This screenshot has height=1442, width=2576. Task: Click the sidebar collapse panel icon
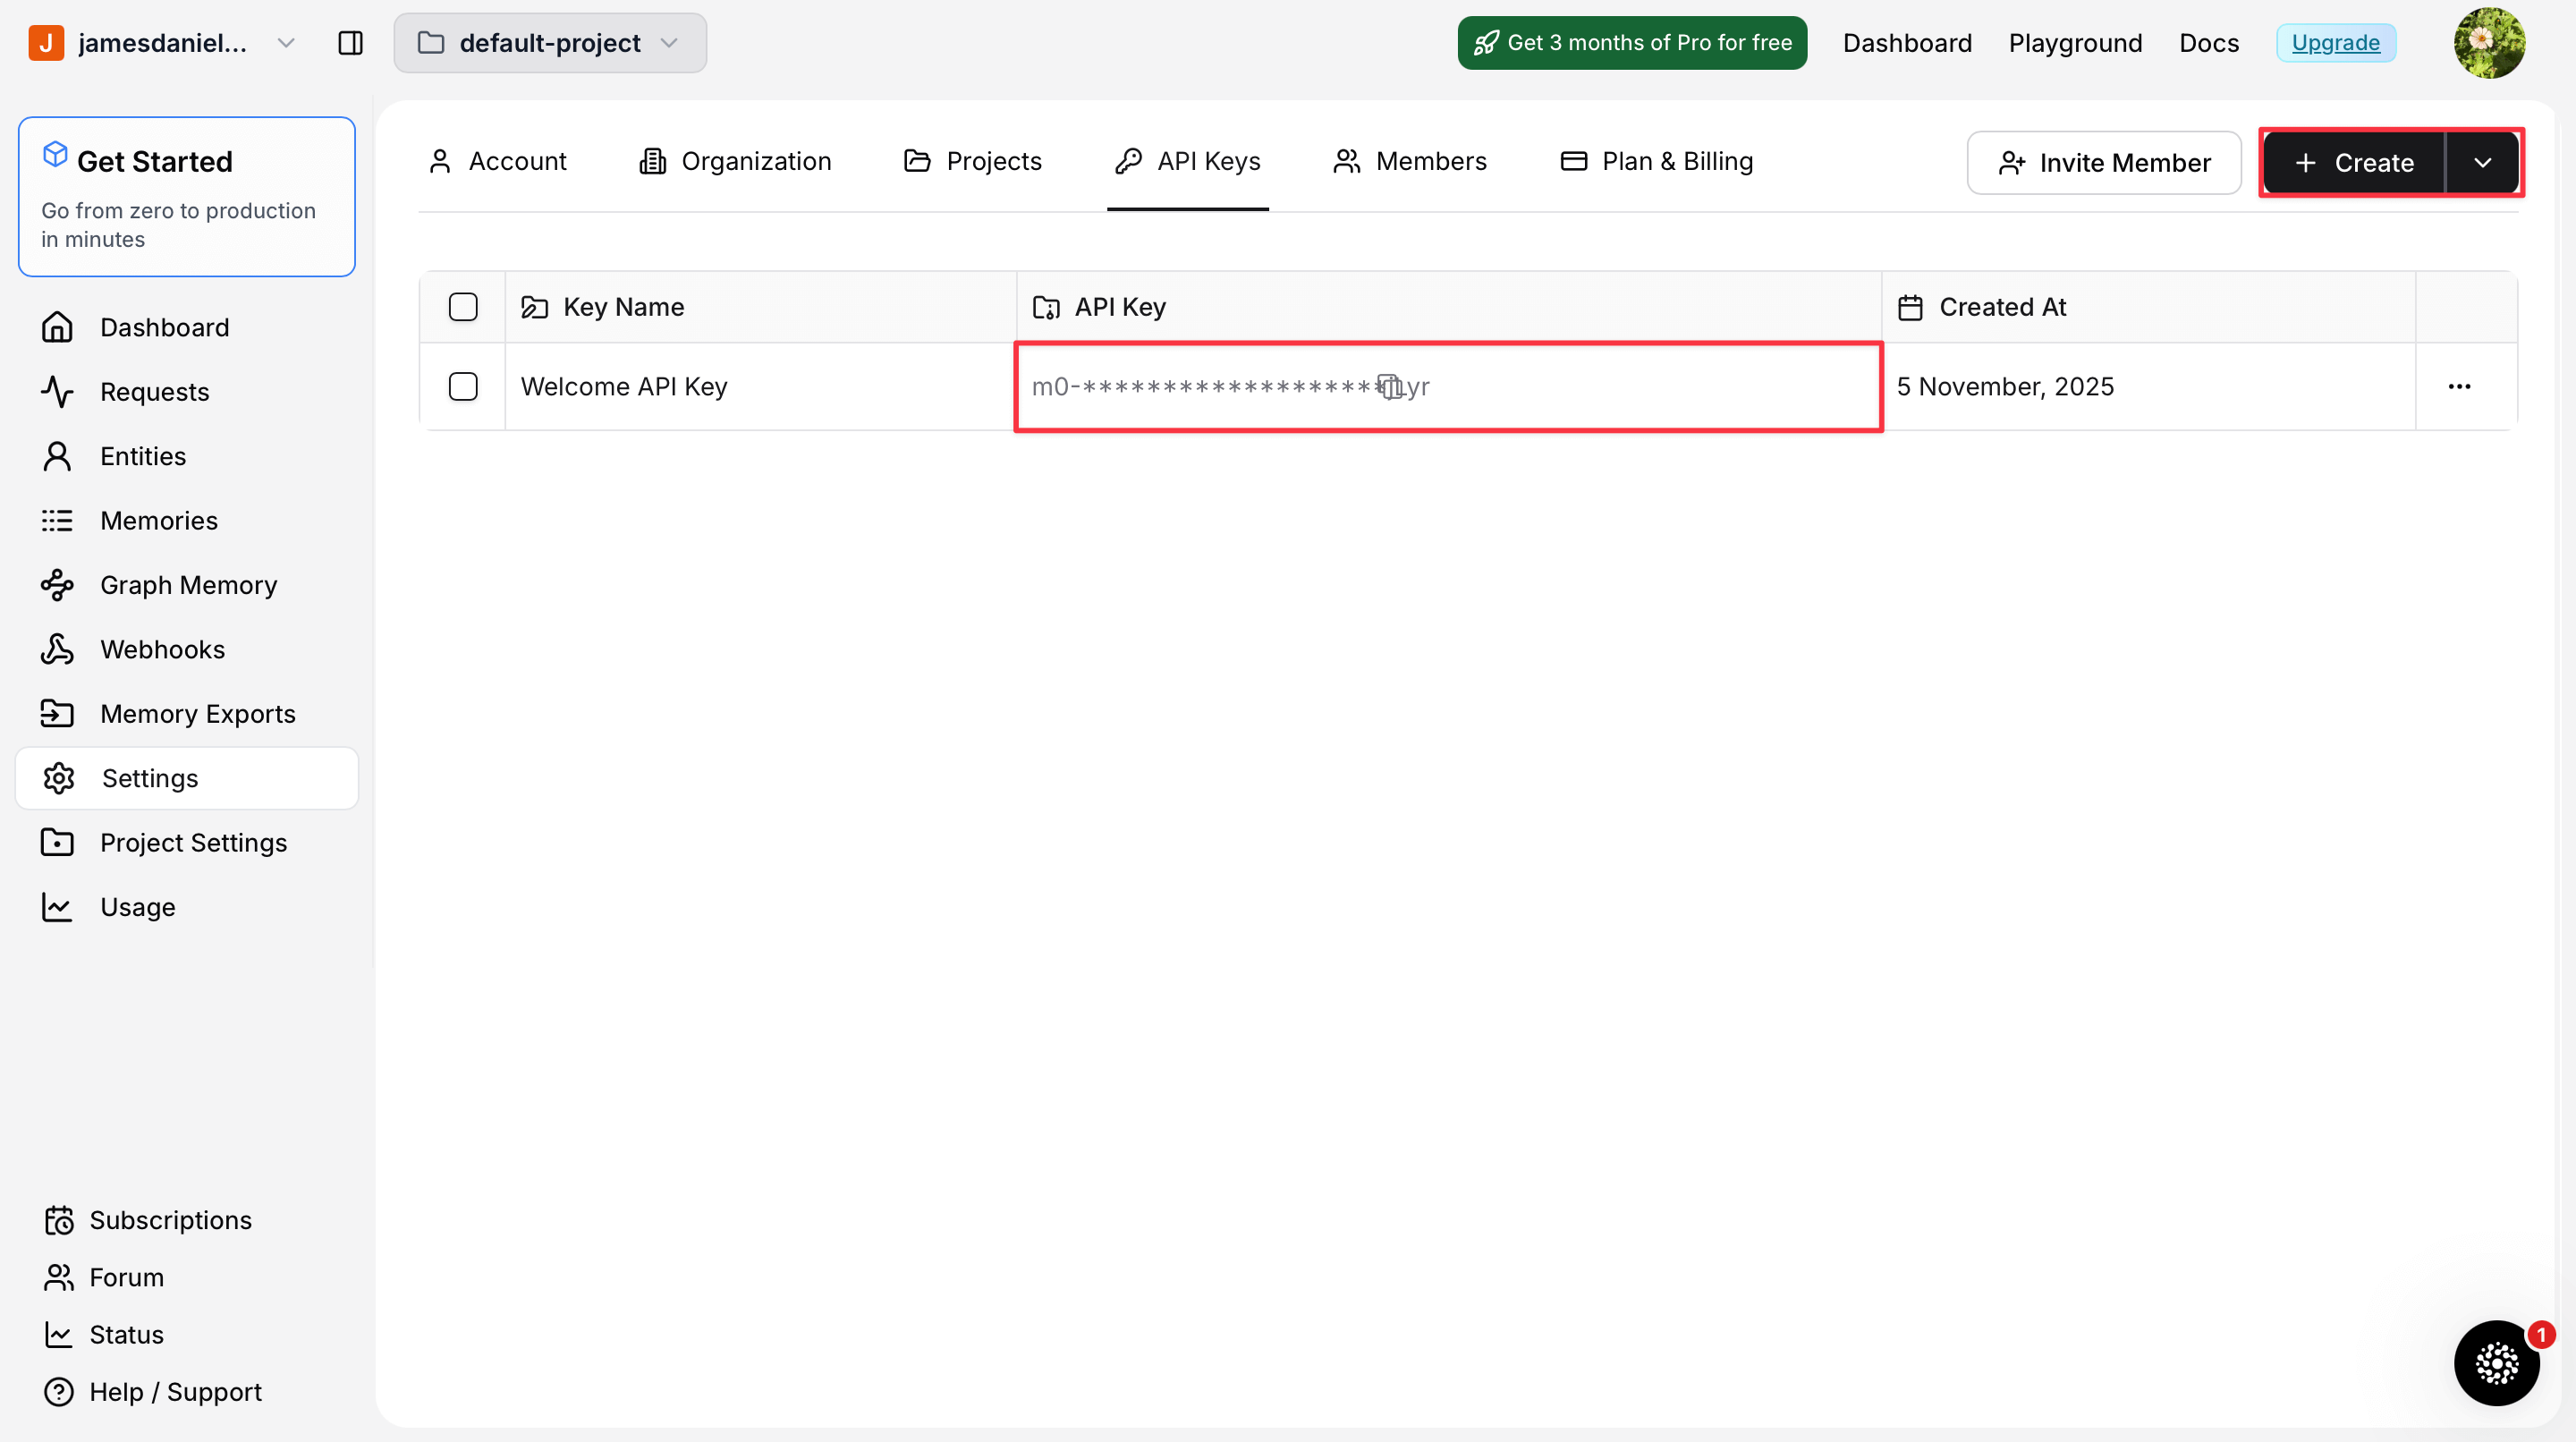pyautogui.click(x=350, y=43)
